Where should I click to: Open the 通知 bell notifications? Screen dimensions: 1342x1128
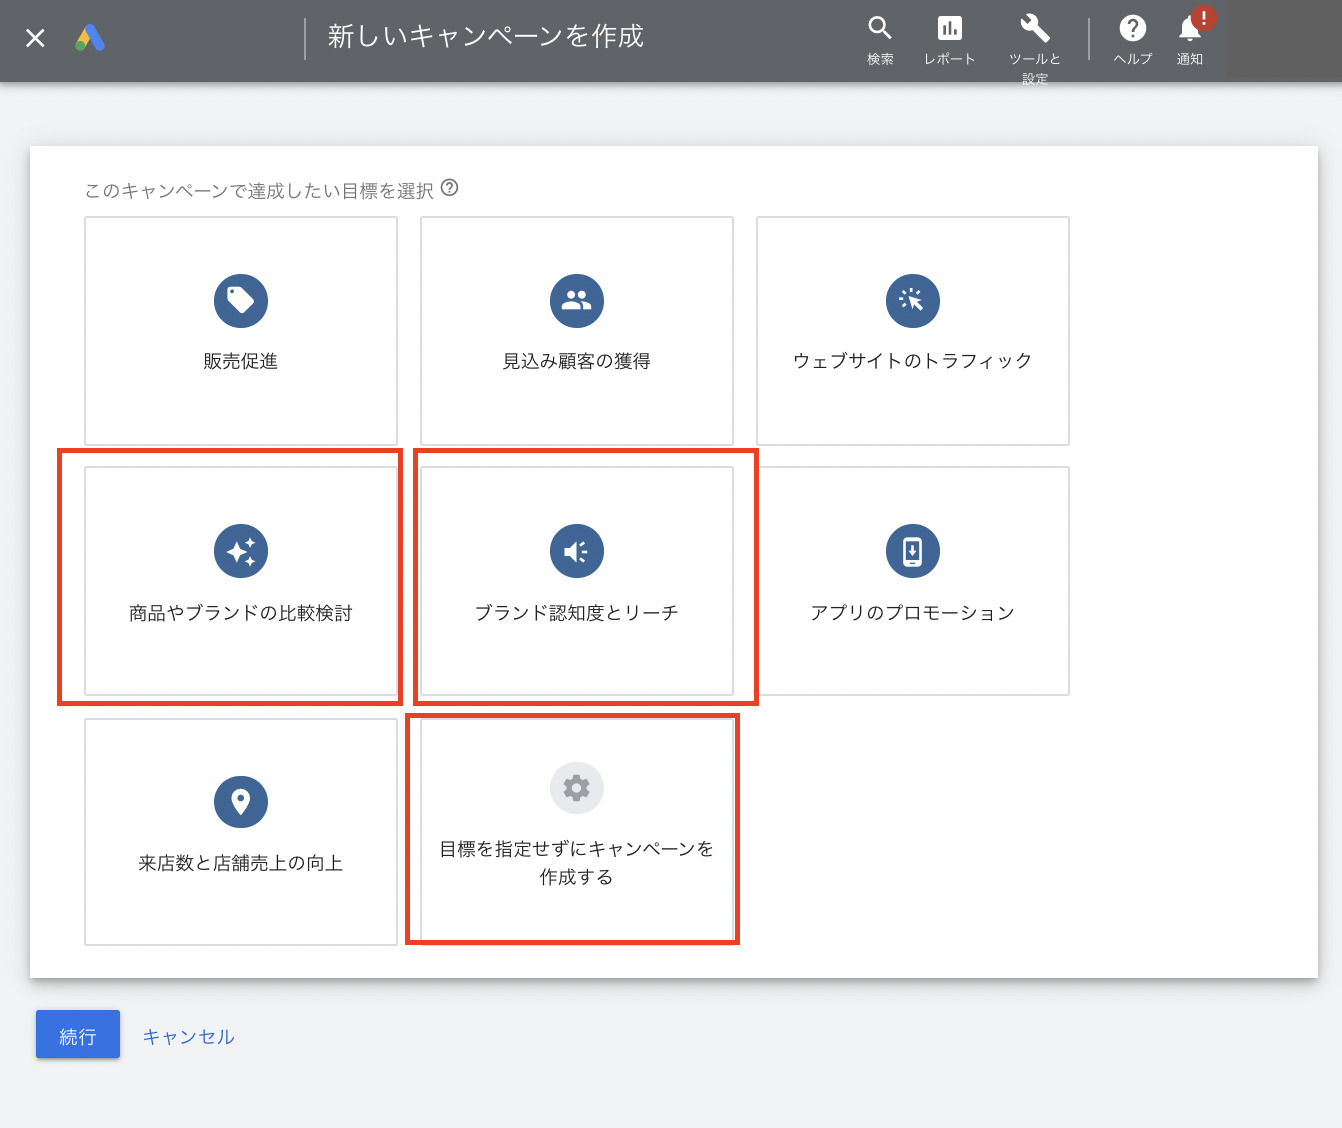coord(1190,29)
